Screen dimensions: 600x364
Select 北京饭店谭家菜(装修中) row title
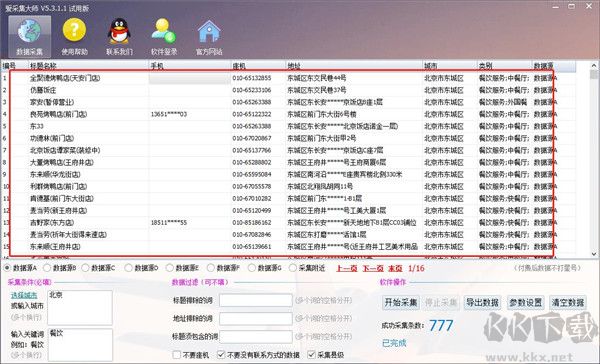65,150
